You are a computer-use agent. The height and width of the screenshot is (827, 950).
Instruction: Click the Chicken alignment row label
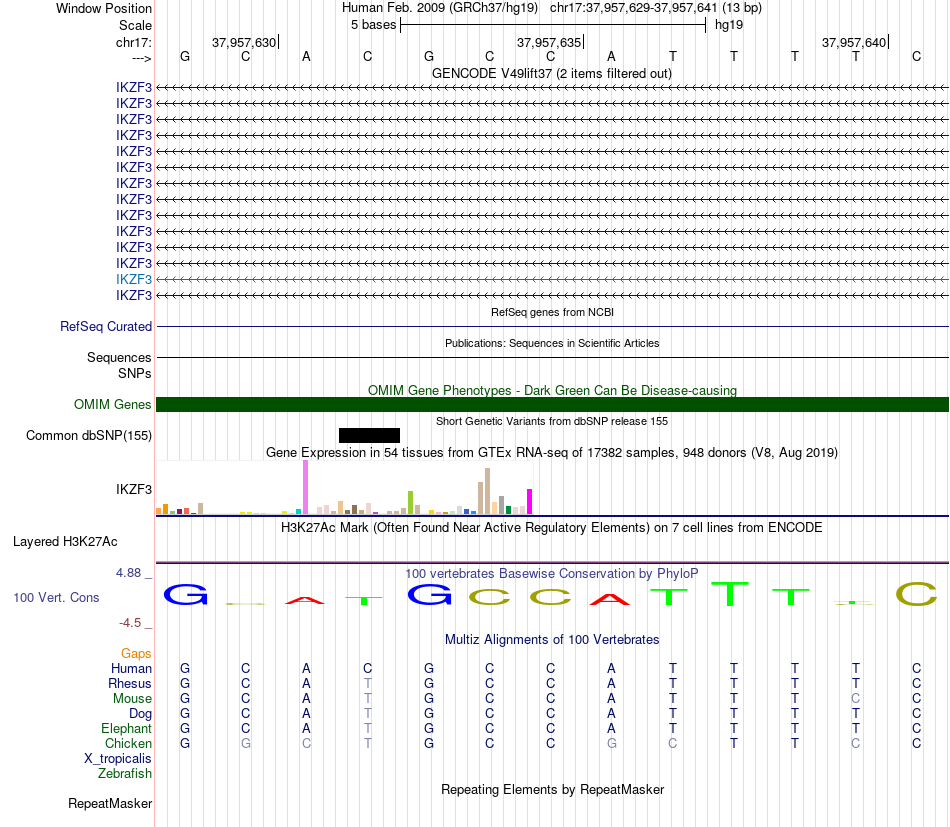128,743
